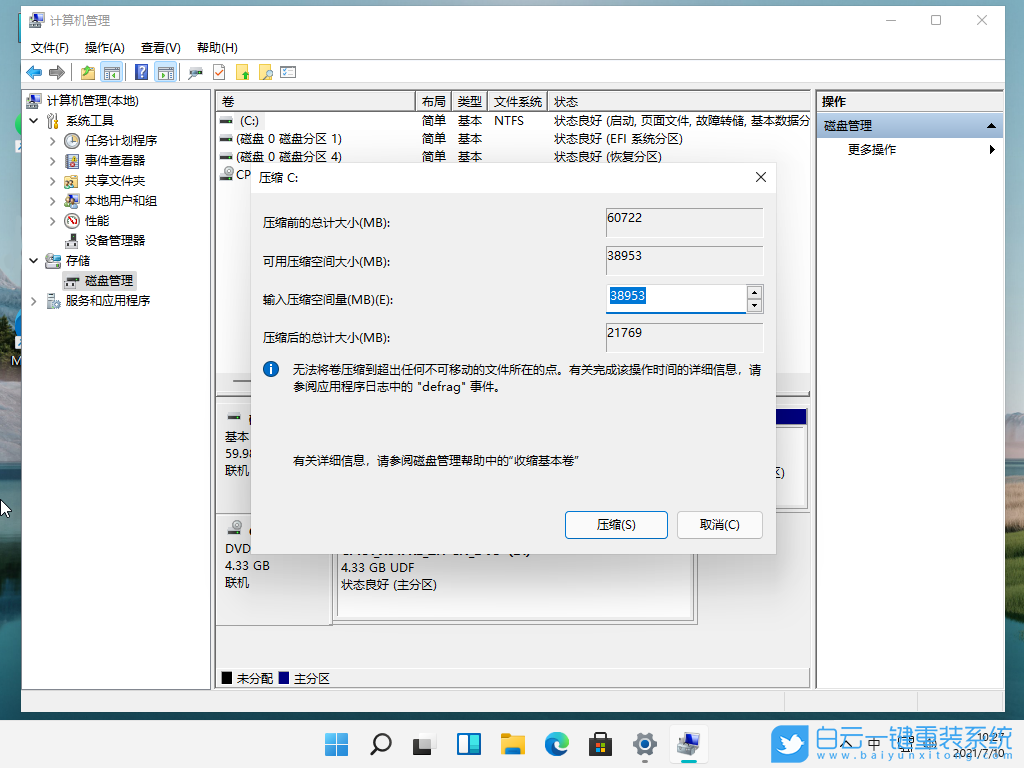Screen dimensions: 1024x768
Task: Click the Up One Level folder icon
Action: coord(87,72)
